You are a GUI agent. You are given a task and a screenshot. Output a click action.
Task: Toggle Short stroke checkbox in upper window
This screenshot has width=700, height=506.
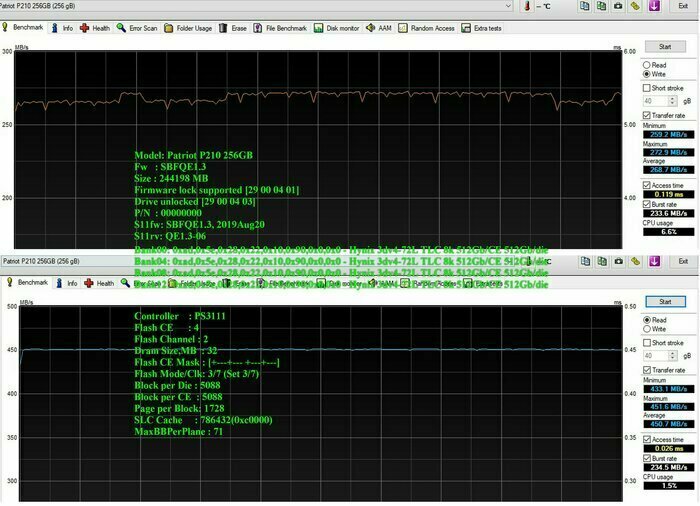(646, 88)
